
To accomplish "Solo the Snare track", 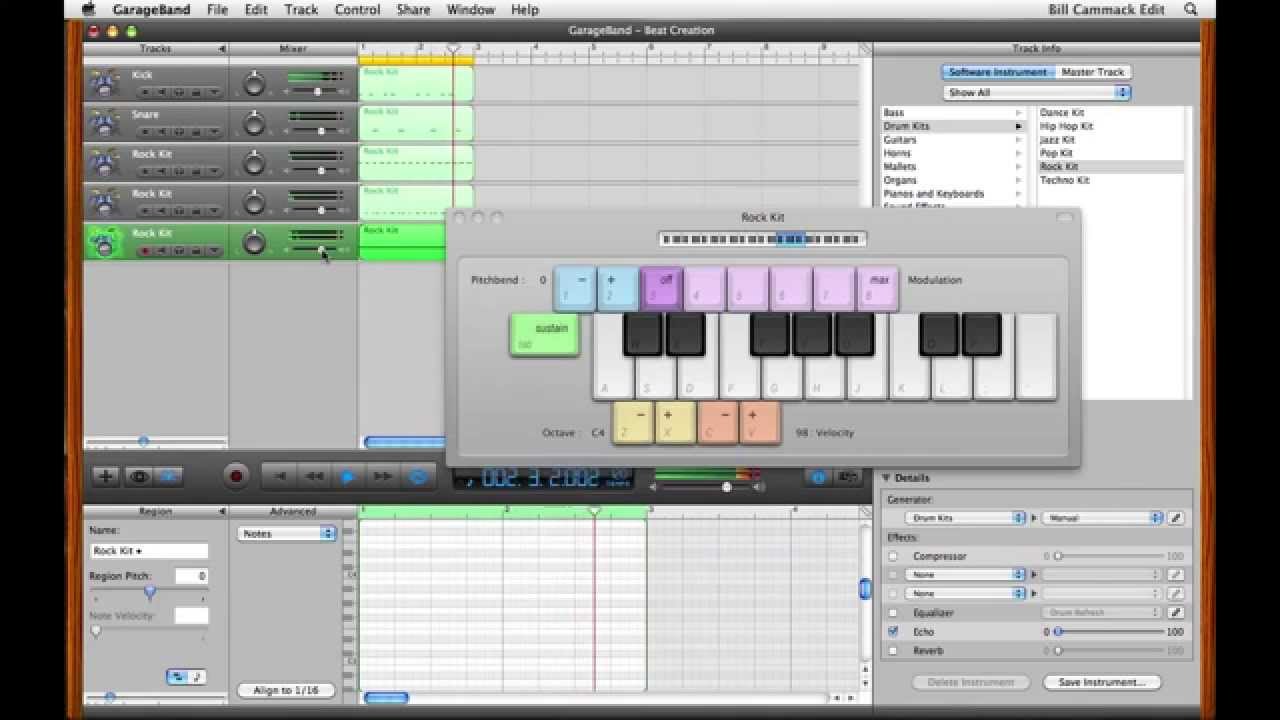I will (x=180, y=132).
